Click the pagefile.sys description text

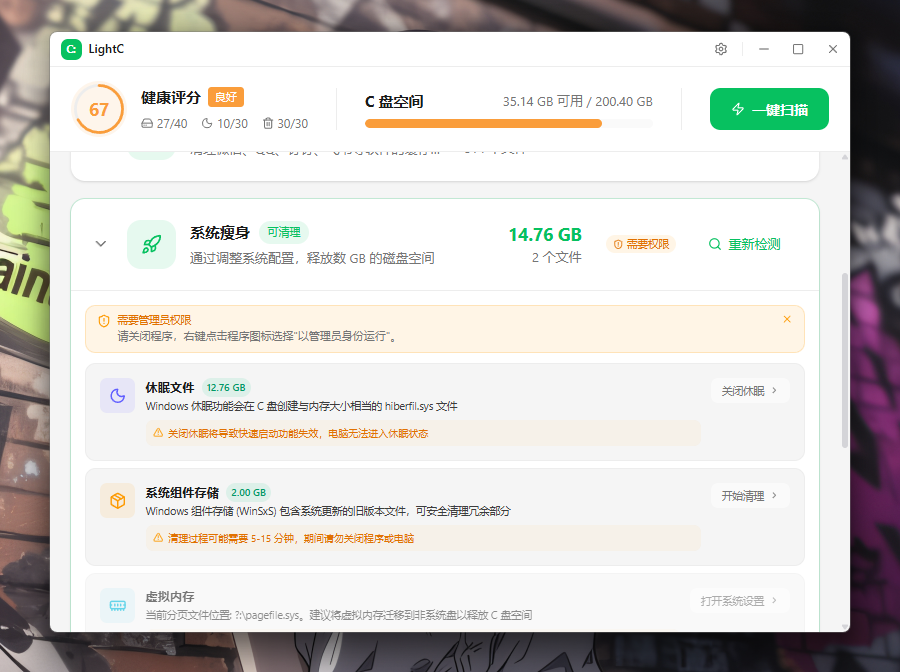click(339, 615)
